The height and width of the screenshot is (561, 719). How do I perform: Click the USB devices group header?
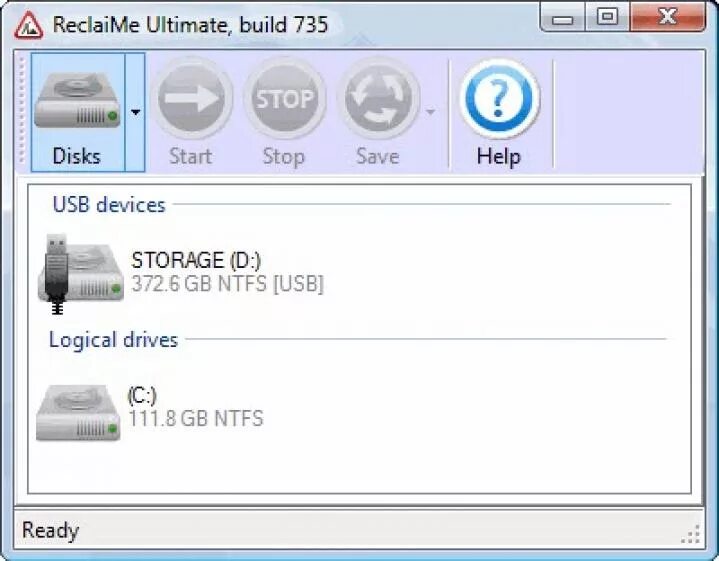[x=109, y=205]
